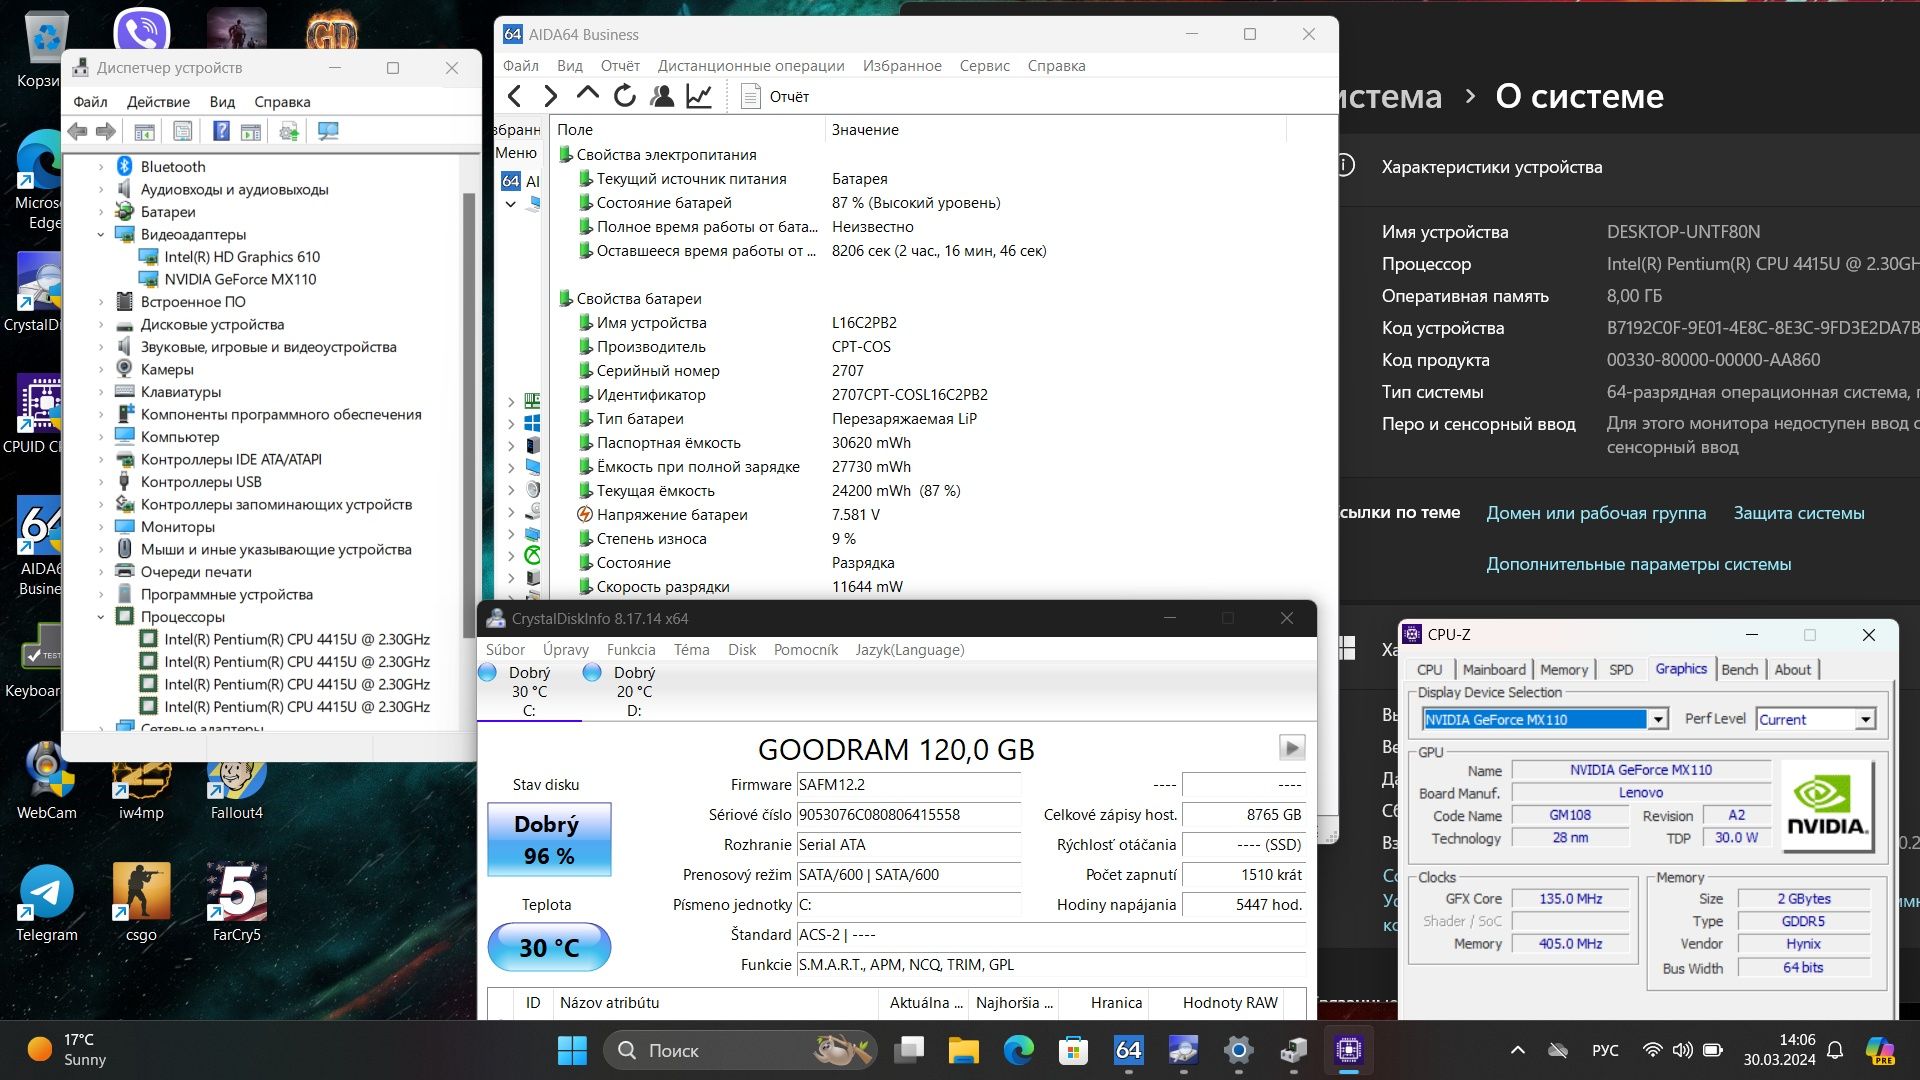
Task: Click Názov atribútu column header
Action: point(716,1002)
